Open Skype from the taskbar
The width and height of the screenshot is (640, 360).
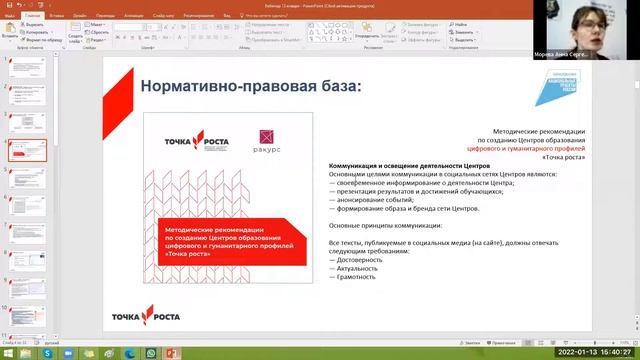pos(47,353)
